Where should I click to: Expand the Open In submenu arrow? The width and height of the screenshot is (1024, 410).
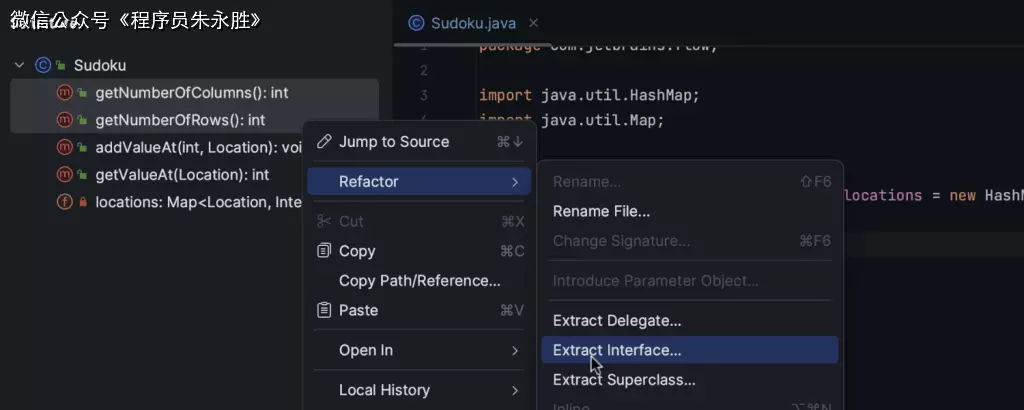pos(515,351)
